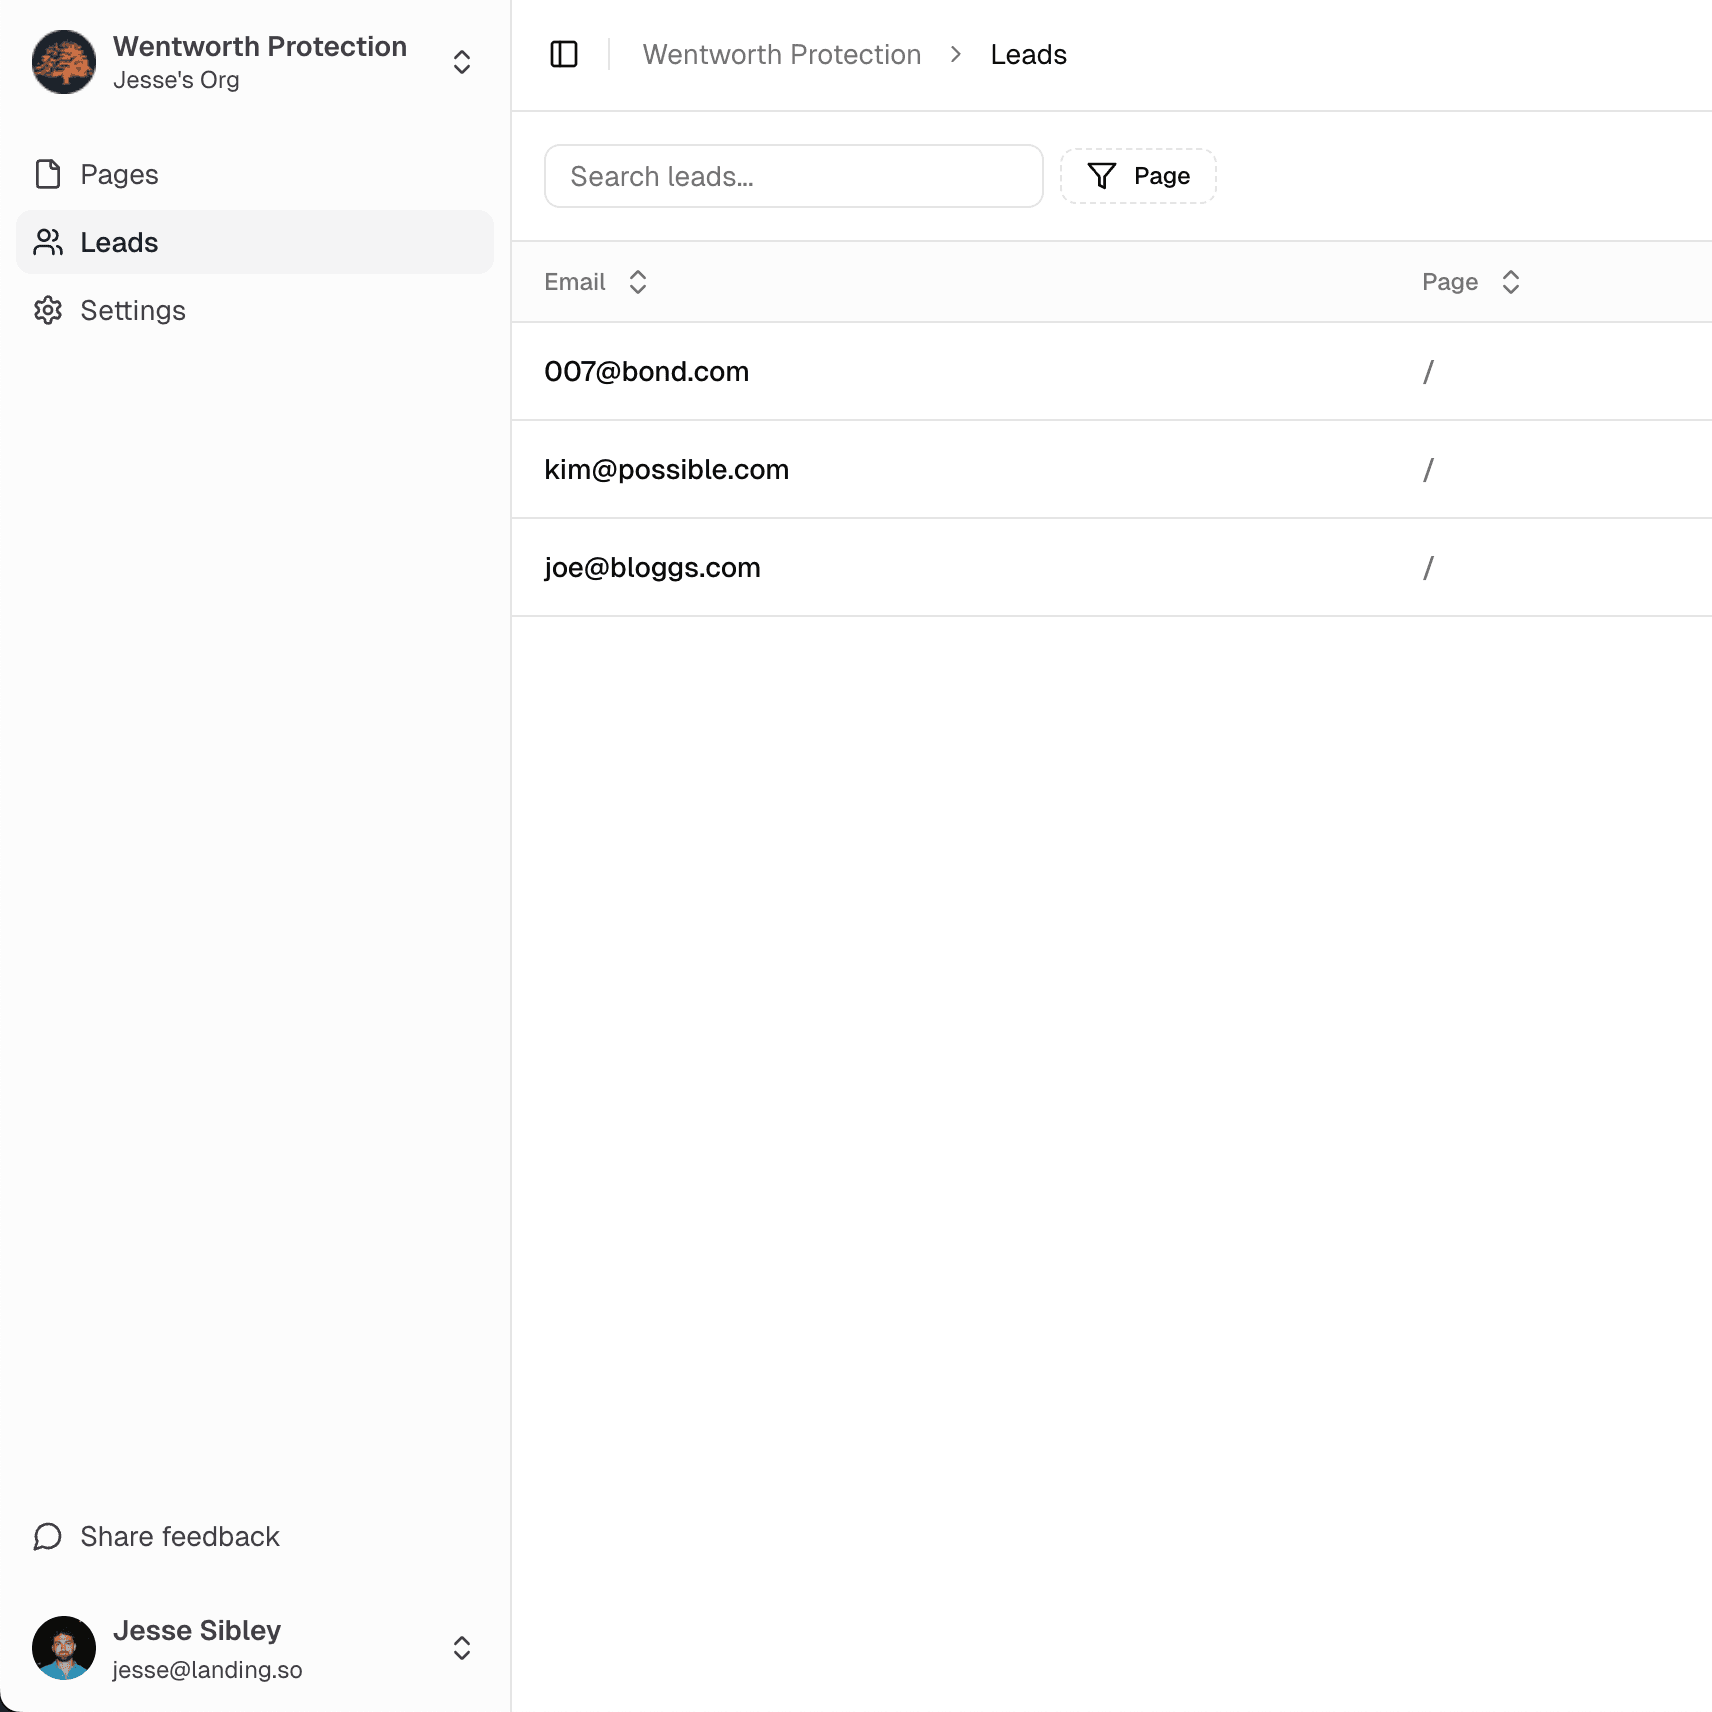The image size is (1712, 1712).
Task: Click the Page filter funnel icon
Action: pos(1101,176)
